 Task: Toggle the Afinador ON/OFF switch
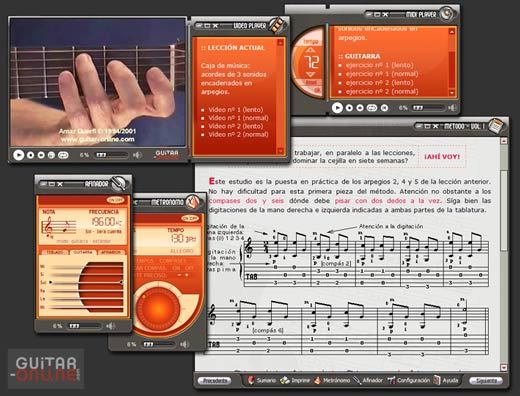tap(115, 200)
